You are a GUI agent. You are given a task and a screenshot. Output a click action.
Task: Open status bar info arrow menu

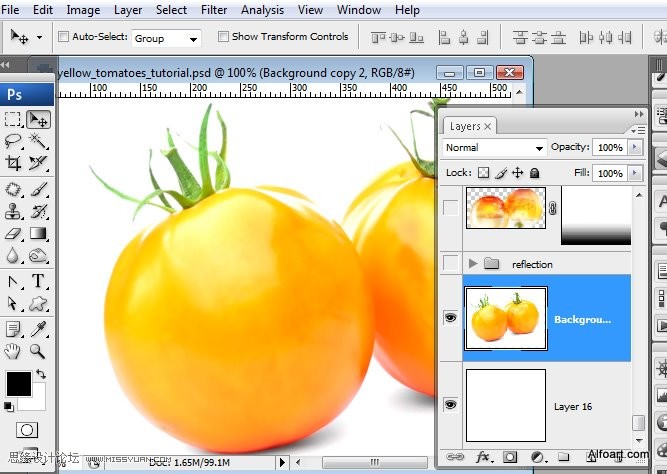tap(282, 462)
